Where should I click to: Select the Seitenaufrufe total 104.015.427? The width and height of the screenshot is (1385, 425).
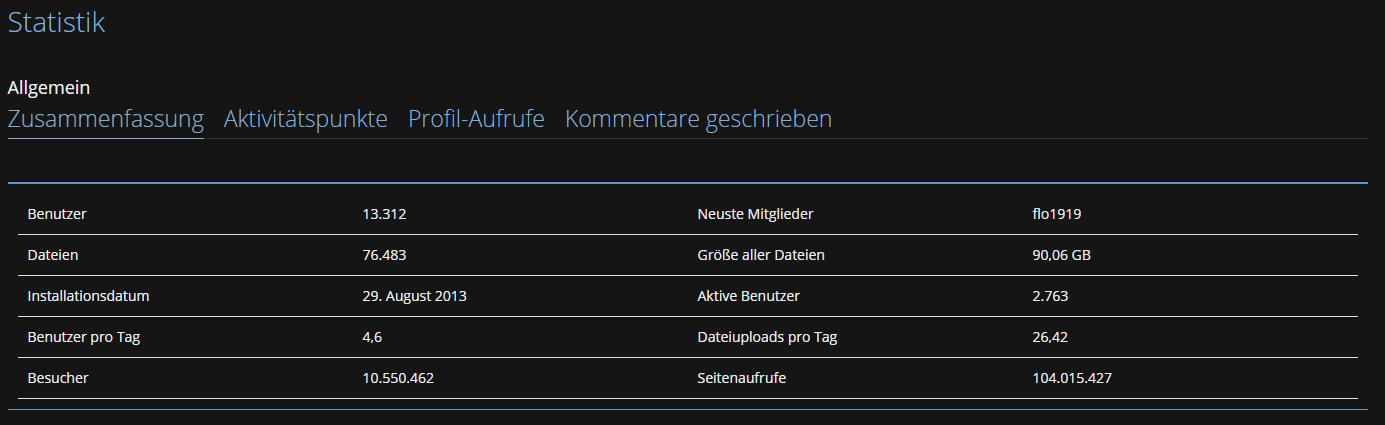1072,378
